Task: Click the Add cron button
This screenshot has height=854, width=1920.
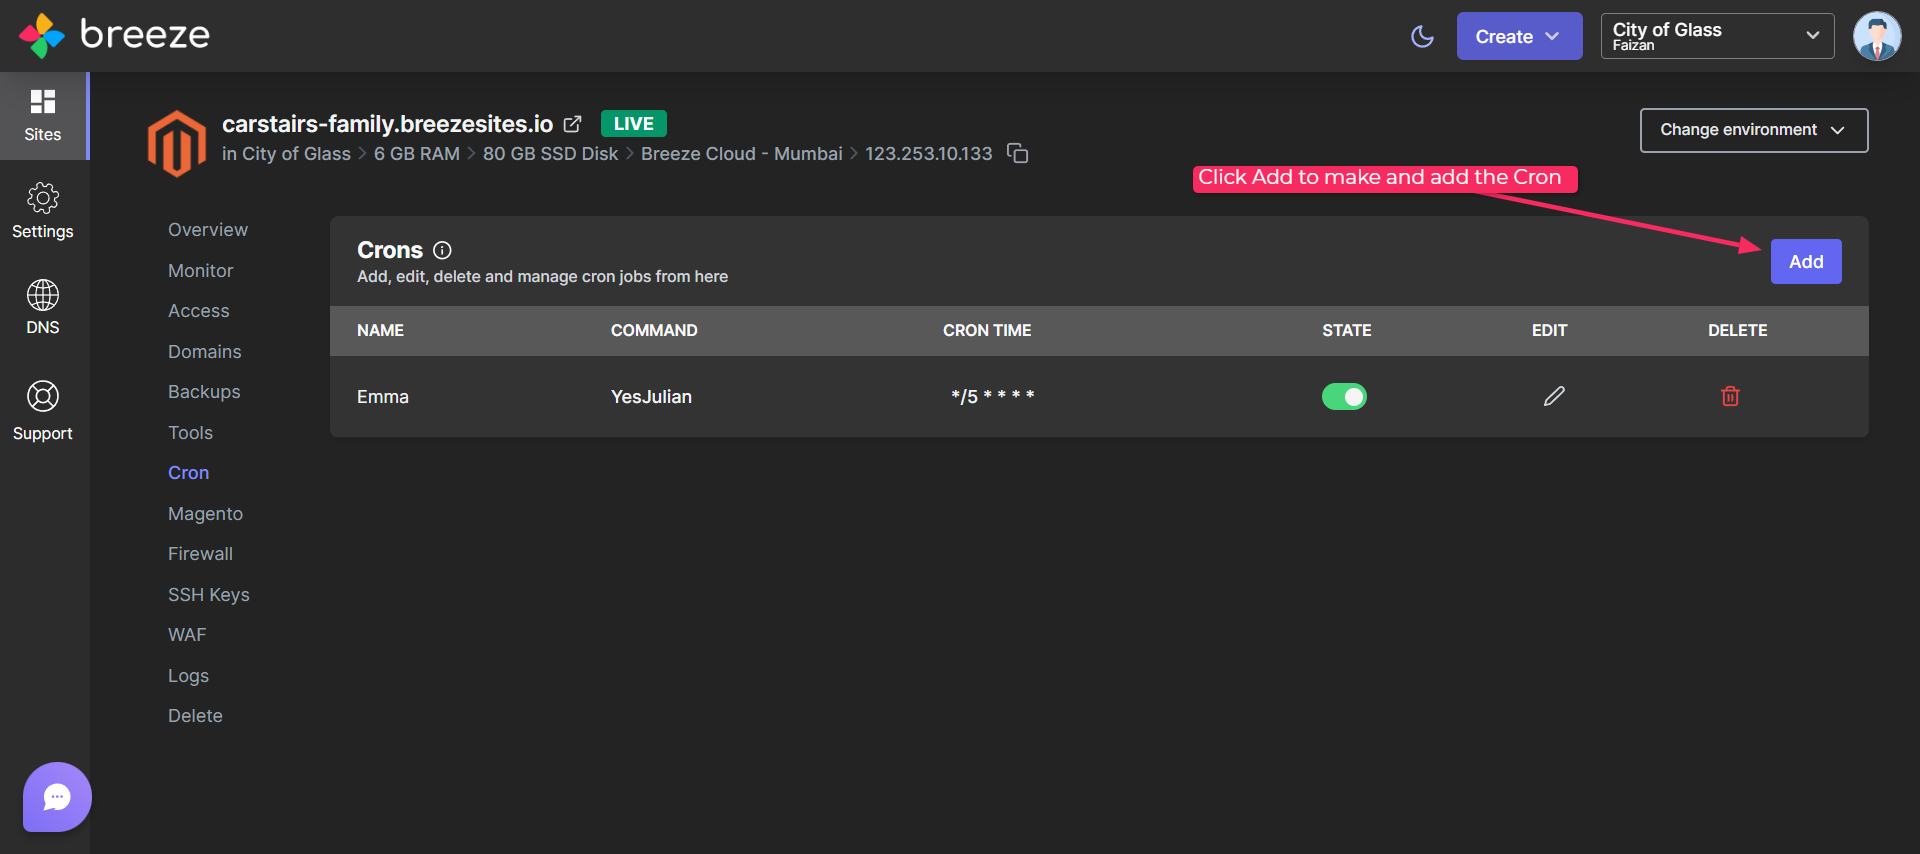Action: click(x=1806, y=262)
